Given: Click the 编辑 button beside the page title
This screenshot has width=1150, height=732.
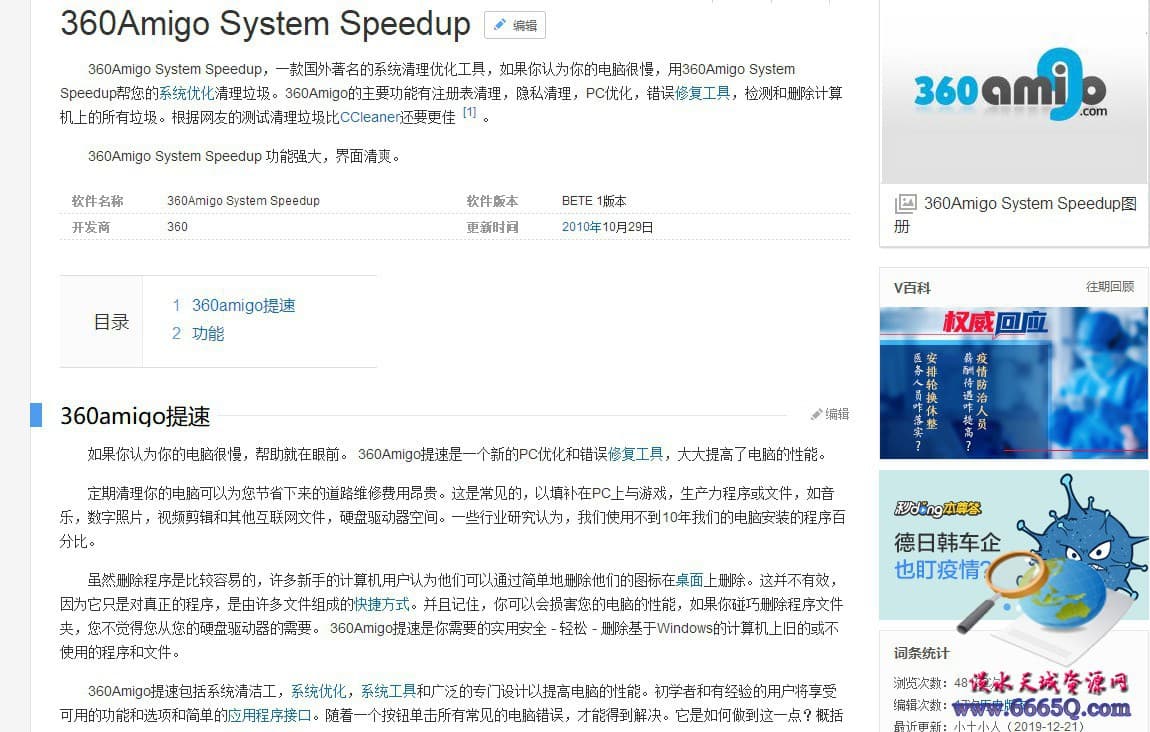Looking at the screenshot, I should point(515,26).
